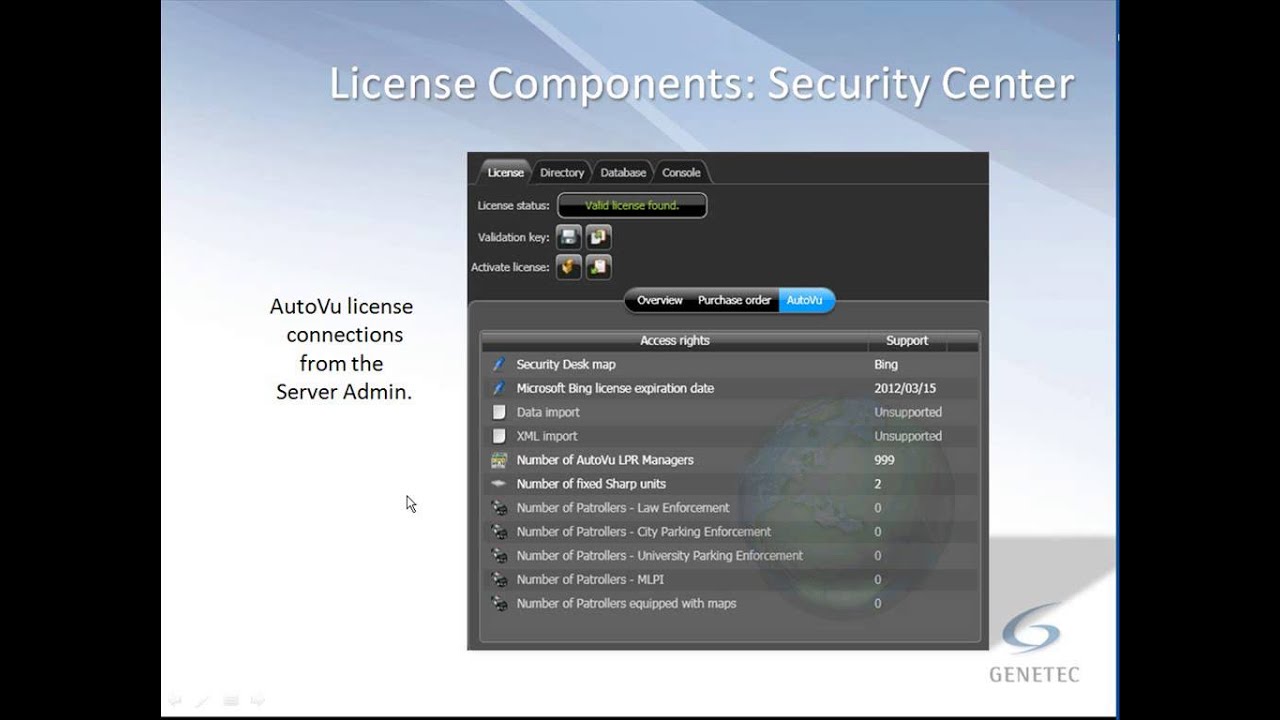
Task: Activate license from file/clipboard icon
Action: pyautogui.click(x=598, y=267)
